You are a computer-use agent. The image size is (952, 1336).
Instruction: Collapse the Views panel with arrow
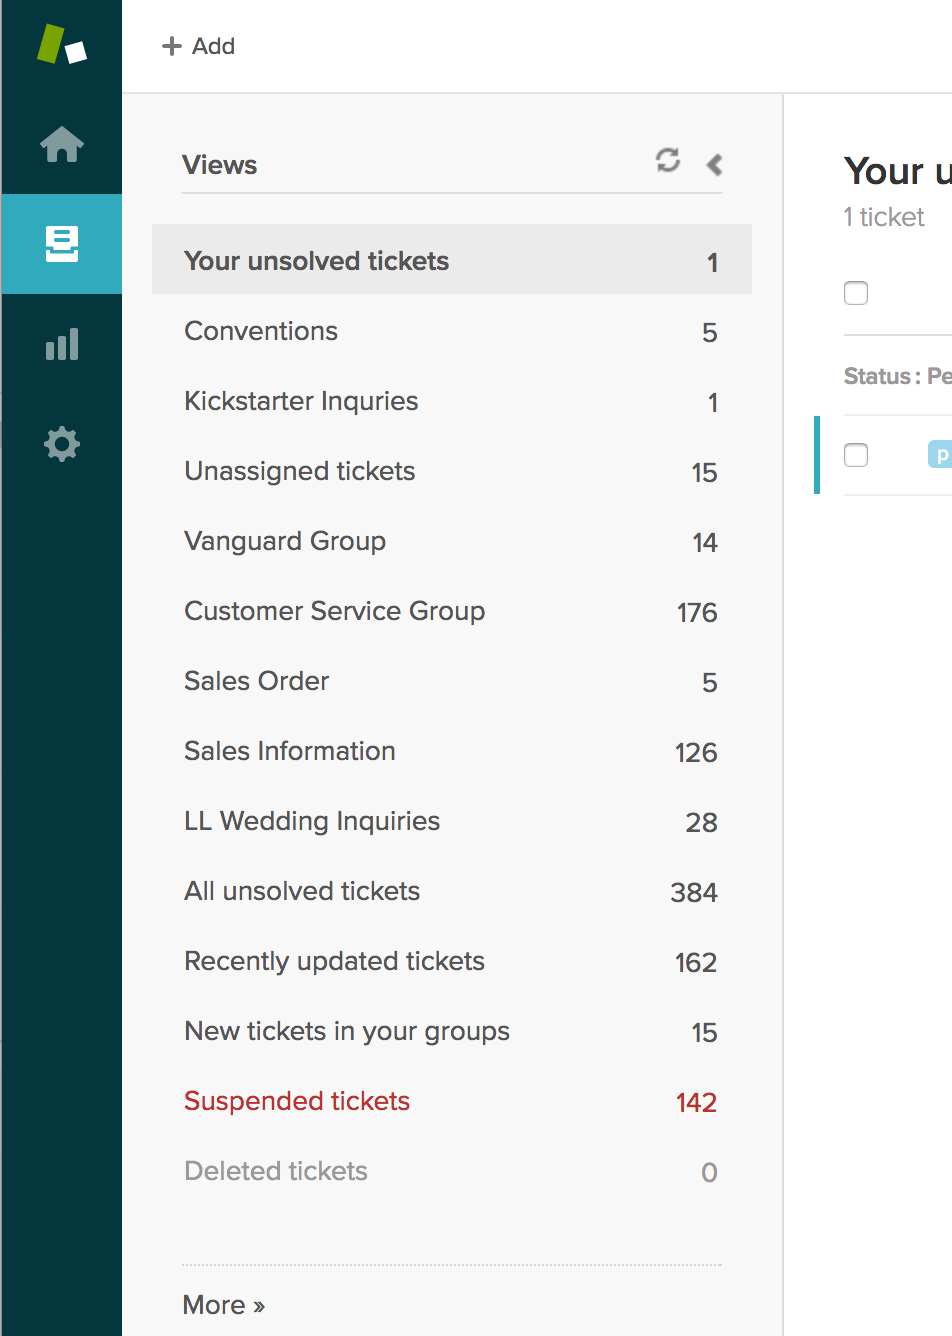(714, 164)
